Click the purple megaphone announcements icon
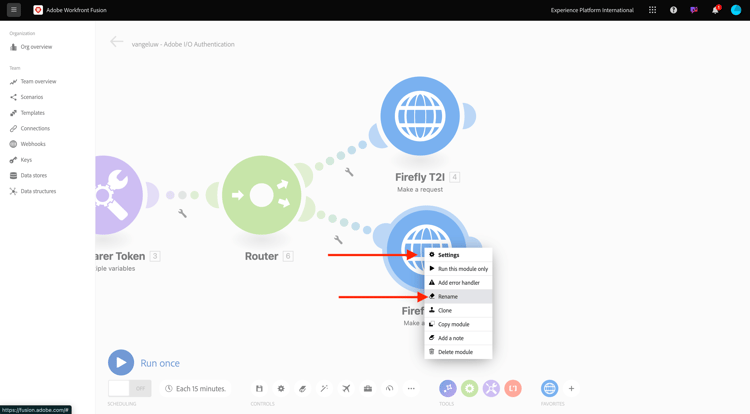The height and width of the screenshot is (414, 750). pos(694,10)
